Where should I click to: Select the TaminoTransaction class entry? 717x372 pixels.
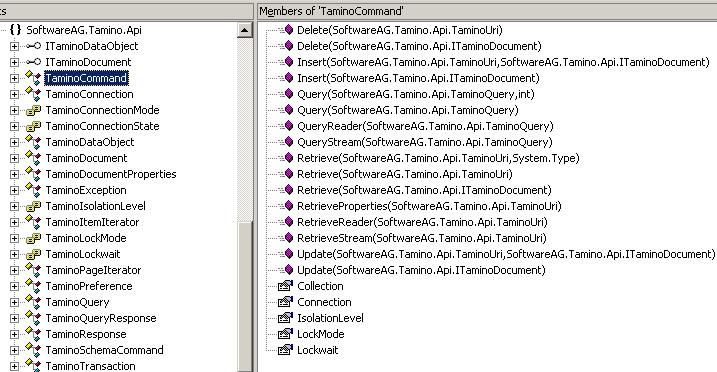coord(91,366)
